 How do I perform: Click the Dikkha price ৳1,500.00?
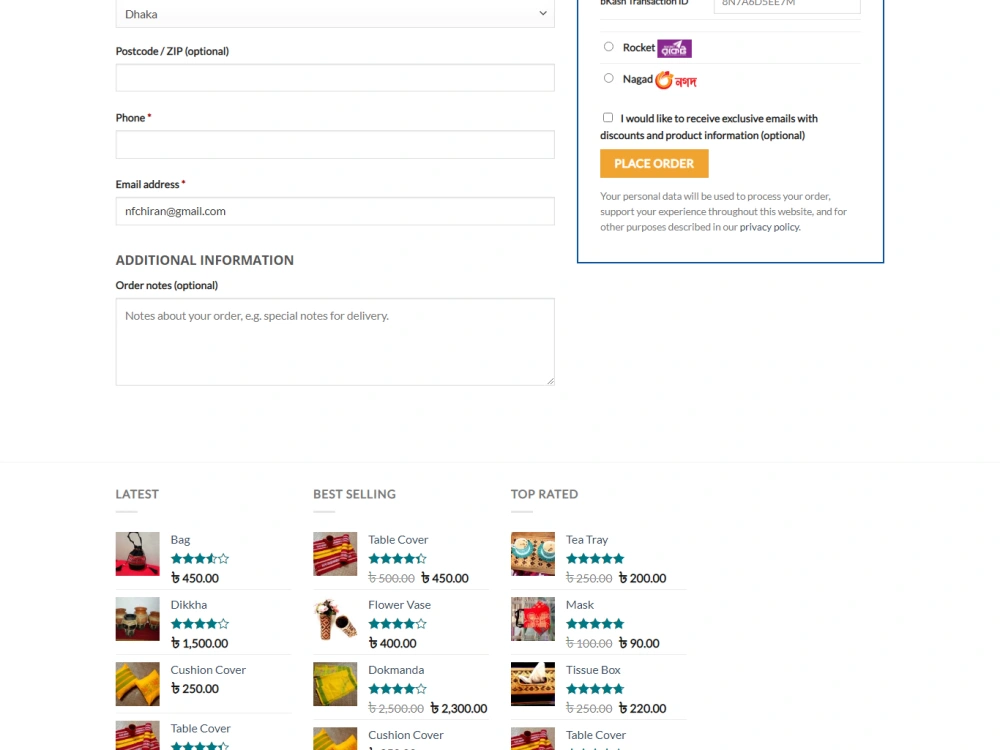[199, 643]
